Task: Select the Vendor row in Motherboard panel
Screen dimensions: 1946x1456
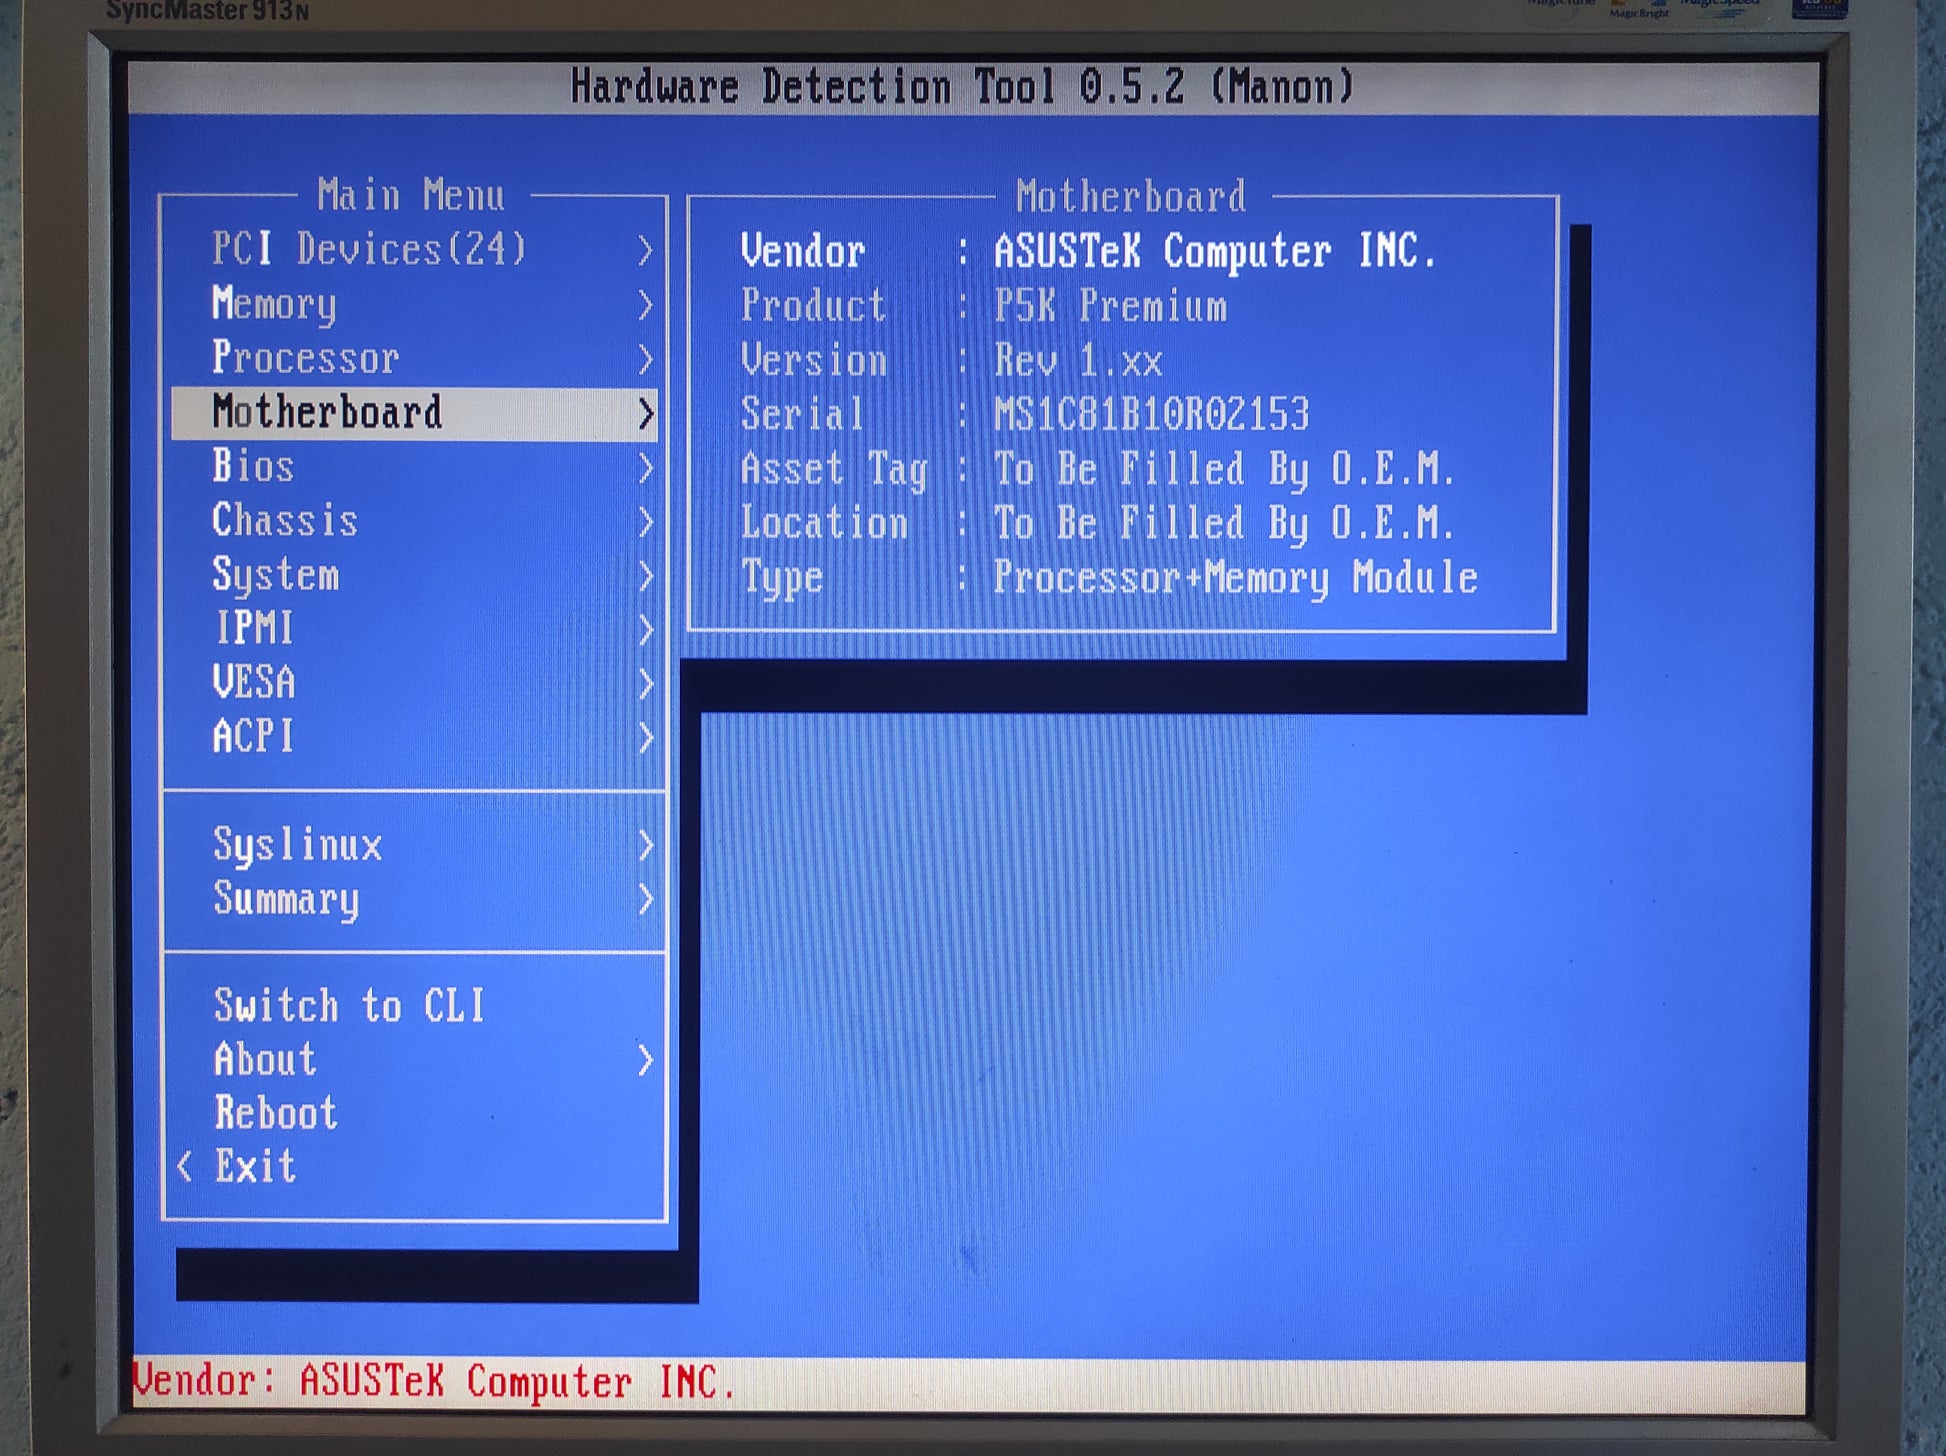Action: point(1087,251)
